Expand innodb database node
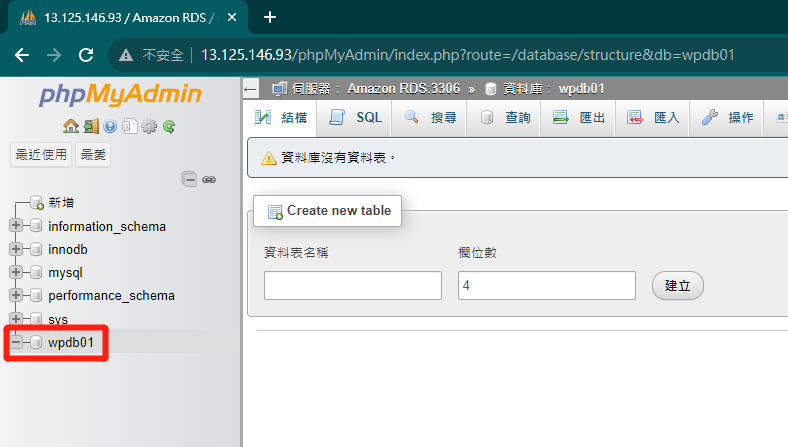 click(x=16, y=248)
